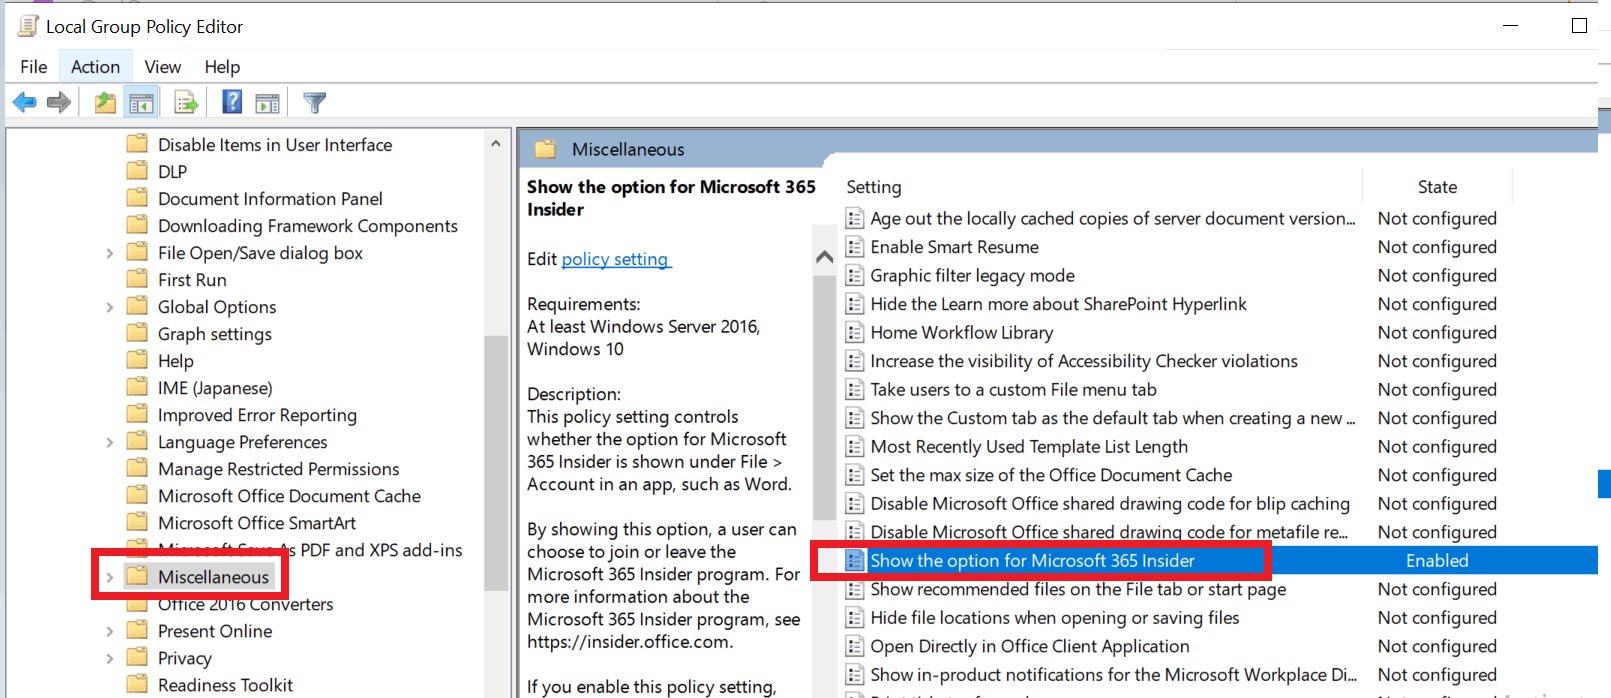Click policy icon beside Take users to custom File menu tab
Image resolution: width=1611 pixels, height=698 pixels.
(854, 389)
